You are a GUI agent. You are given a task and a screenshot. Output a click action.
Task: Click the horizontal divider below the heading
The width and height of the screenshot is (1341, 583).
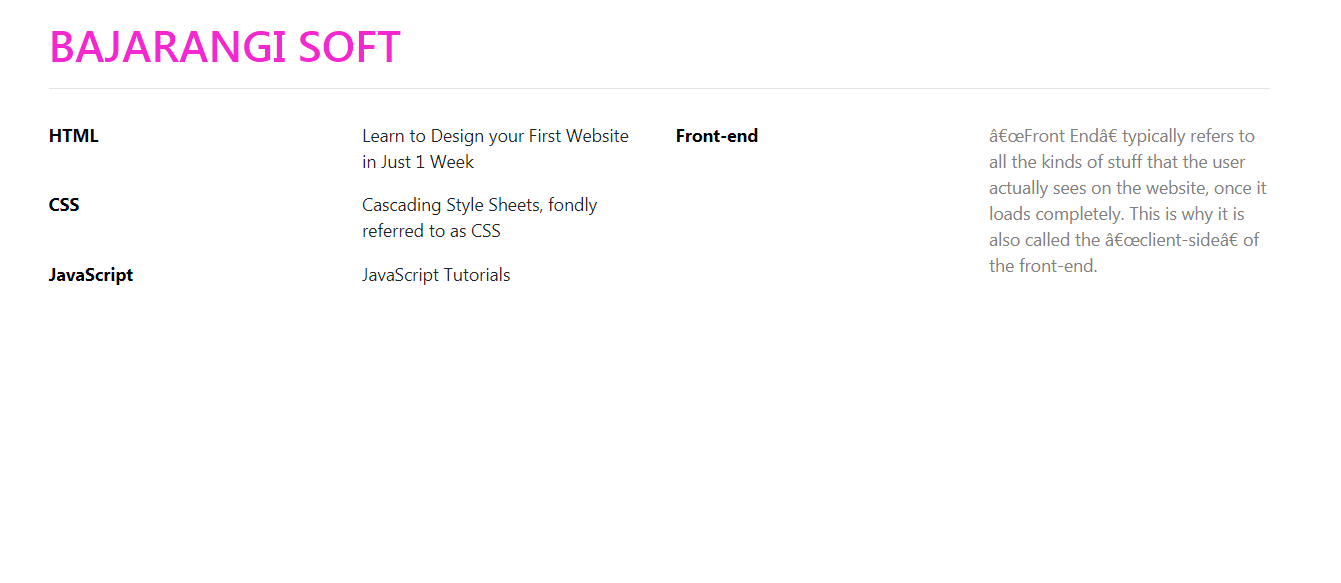pyautogui.click(x=659, y=88)
